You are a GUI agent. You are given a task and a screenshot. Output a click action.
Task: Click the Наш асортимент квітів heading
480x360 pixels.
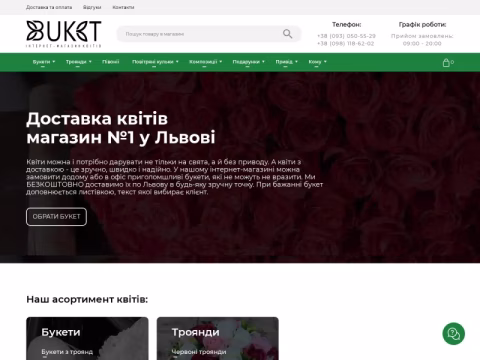click(87, 299)
